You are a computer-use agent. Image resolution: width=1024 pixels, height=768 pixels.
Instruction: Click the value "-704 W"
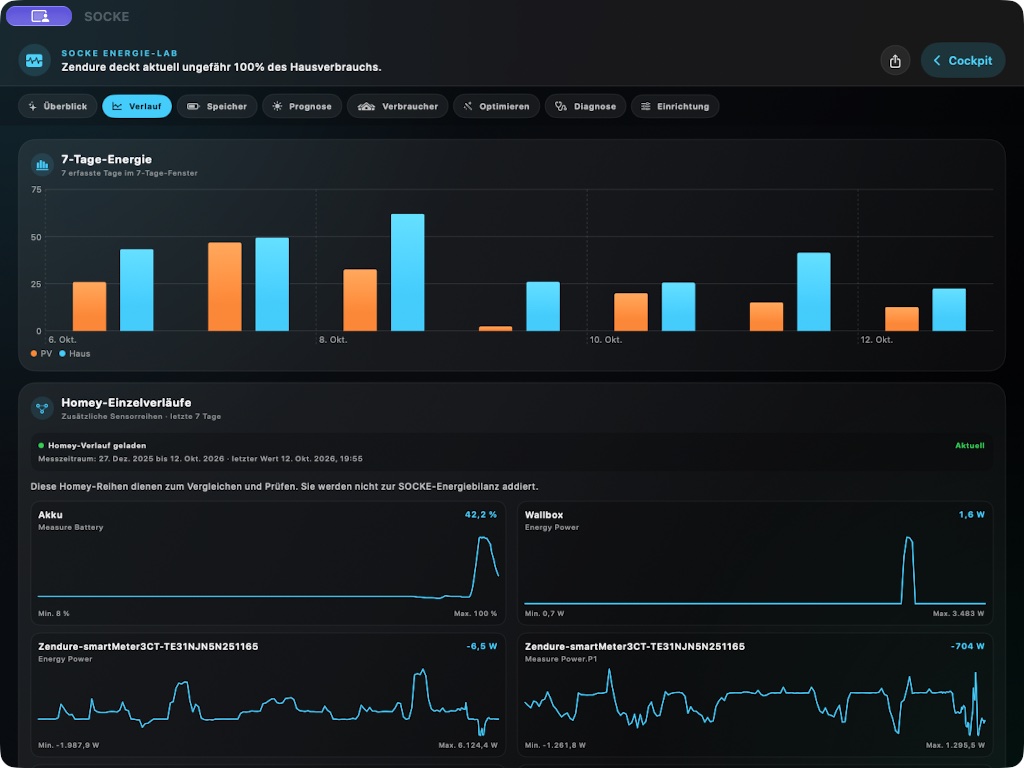pos(968,647)
